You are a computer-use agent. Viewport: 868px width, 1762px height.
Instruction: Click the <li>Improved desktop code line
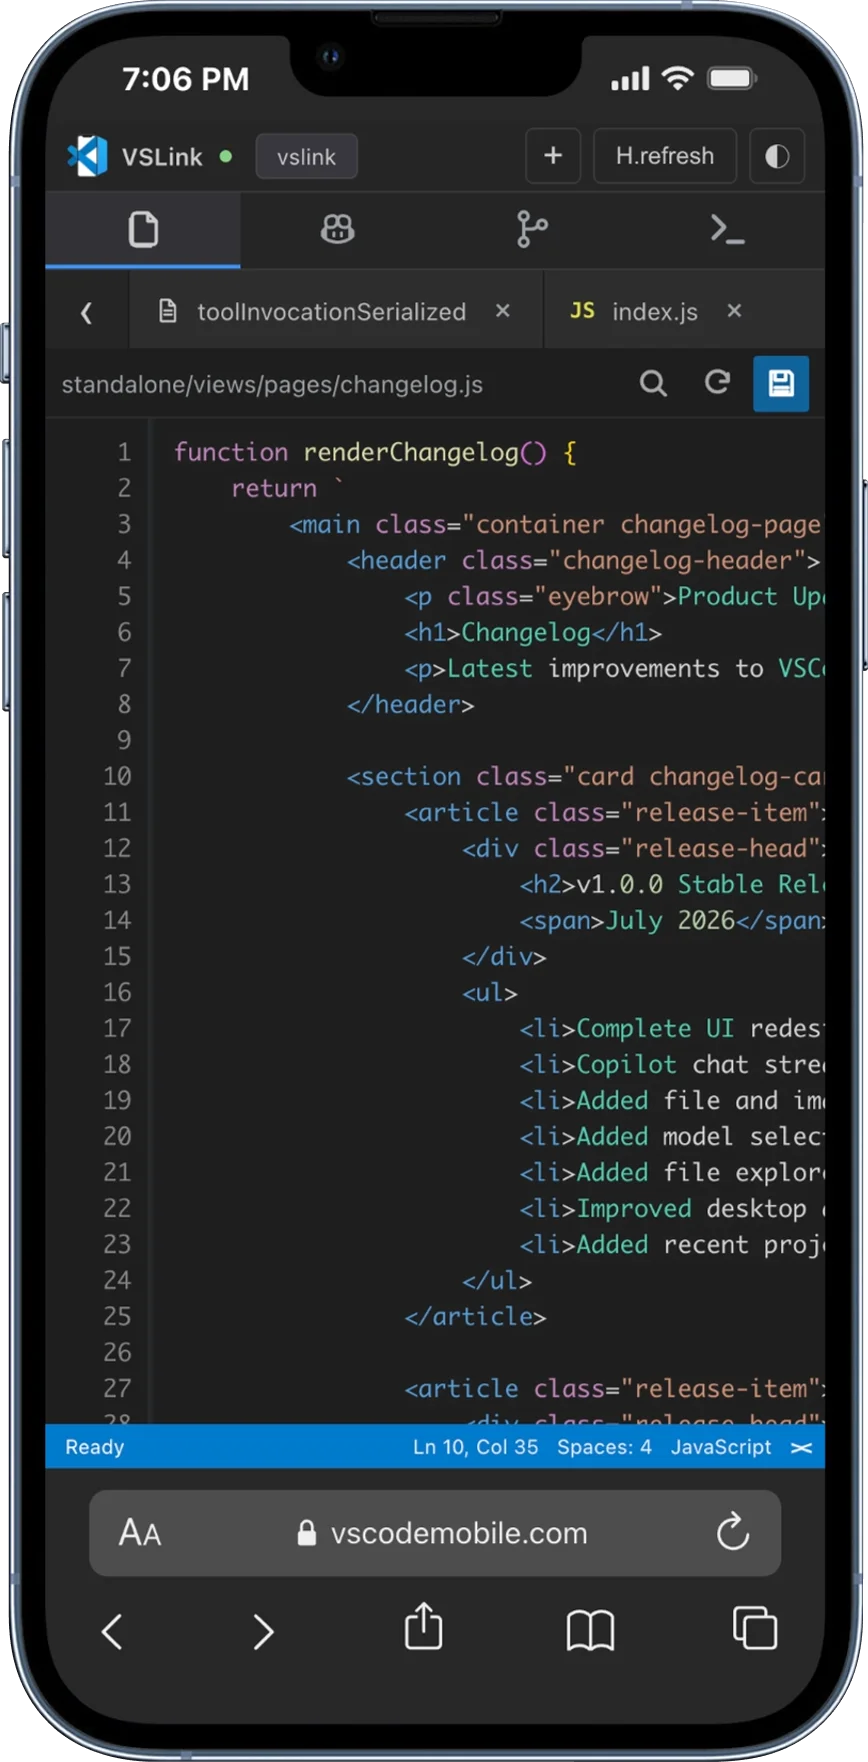pyautogui.click(x=671, y=1209)
